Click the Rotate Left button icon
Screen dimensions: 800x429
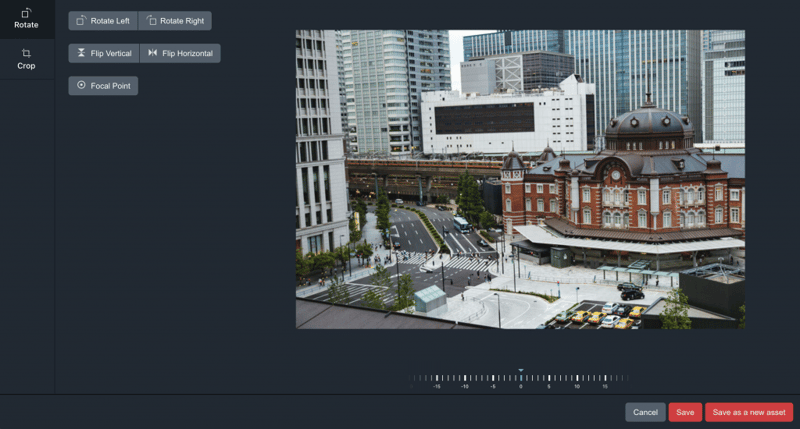[81, 20]
